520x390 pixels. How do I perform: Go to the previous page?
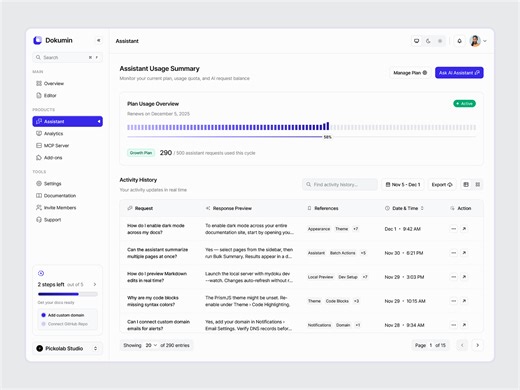pos(462,345)
